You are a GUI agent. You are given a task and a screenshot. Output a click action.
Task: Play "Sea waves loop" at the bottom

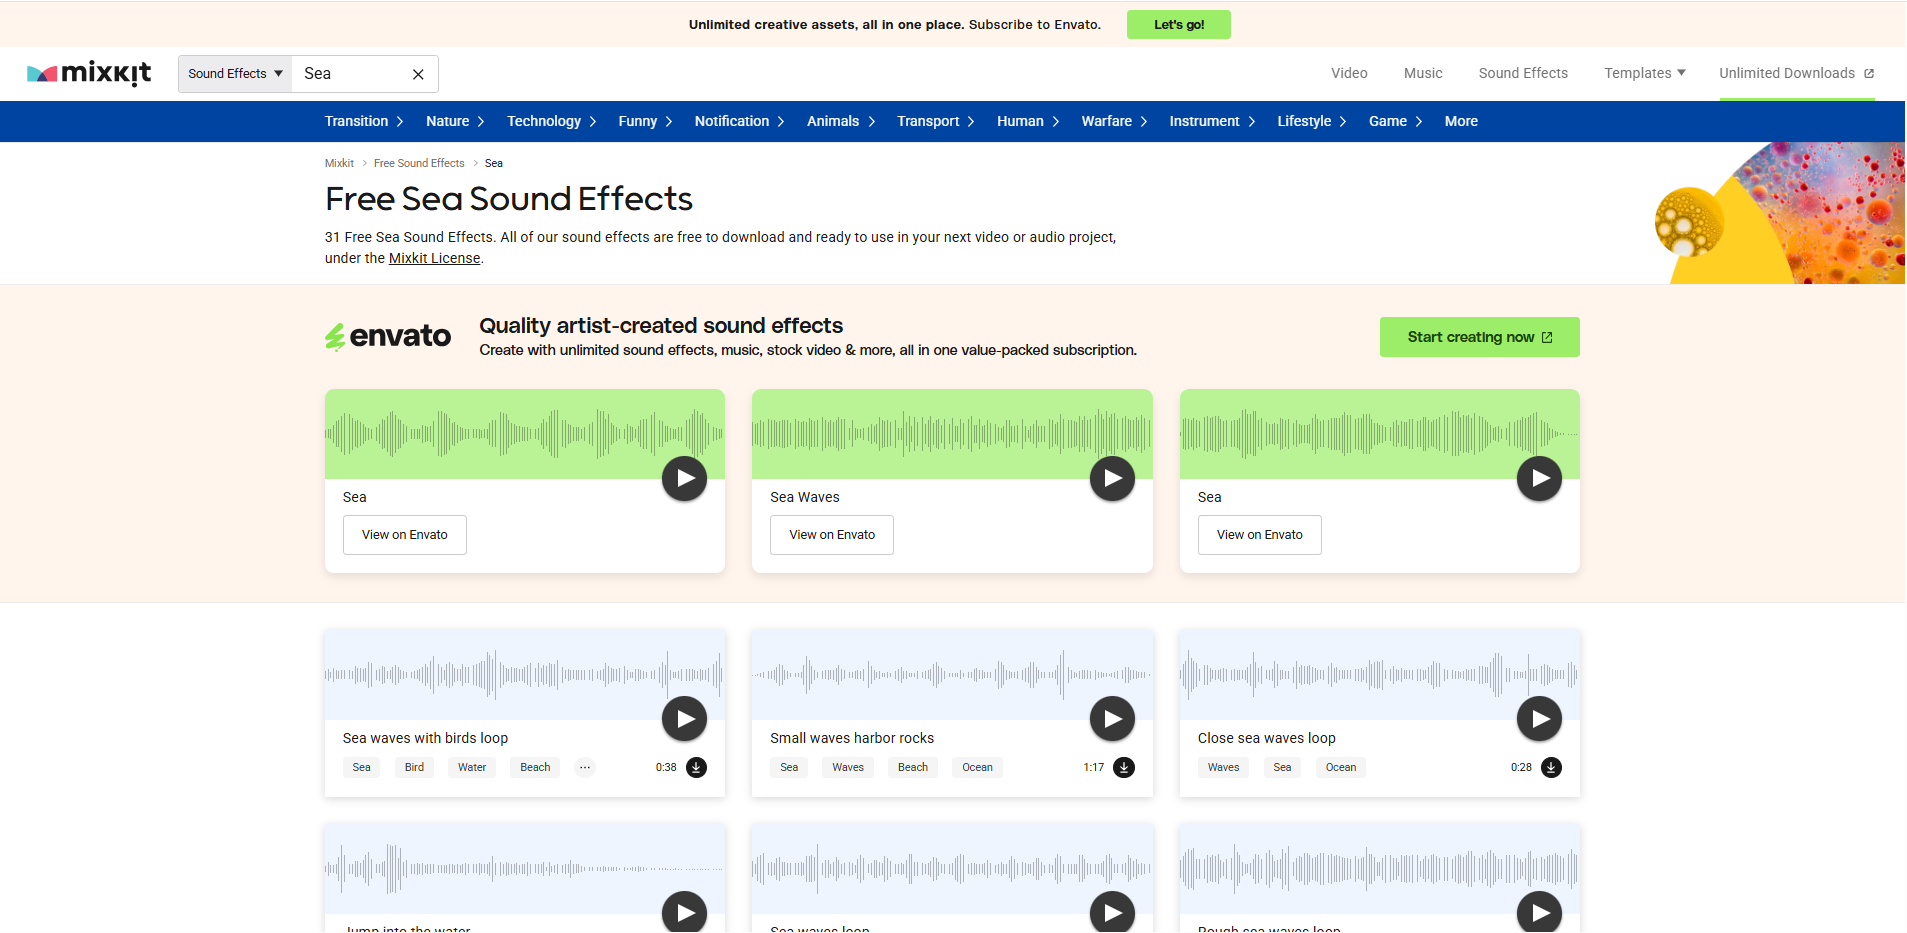pos(1110,911)
